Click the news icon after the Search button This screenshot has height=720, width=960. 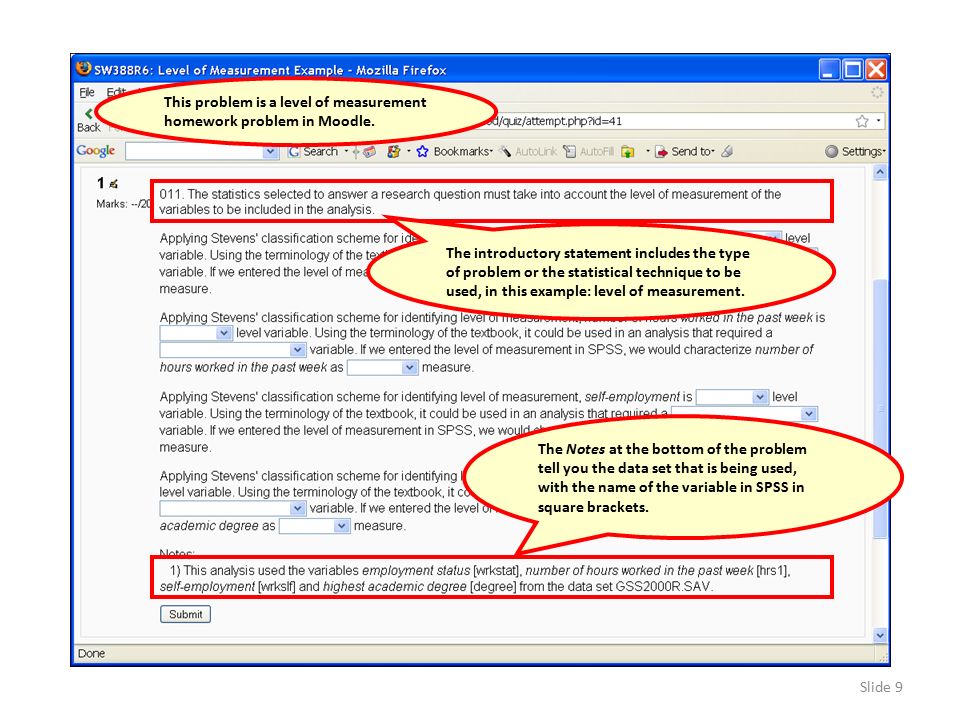click(369, 151)
